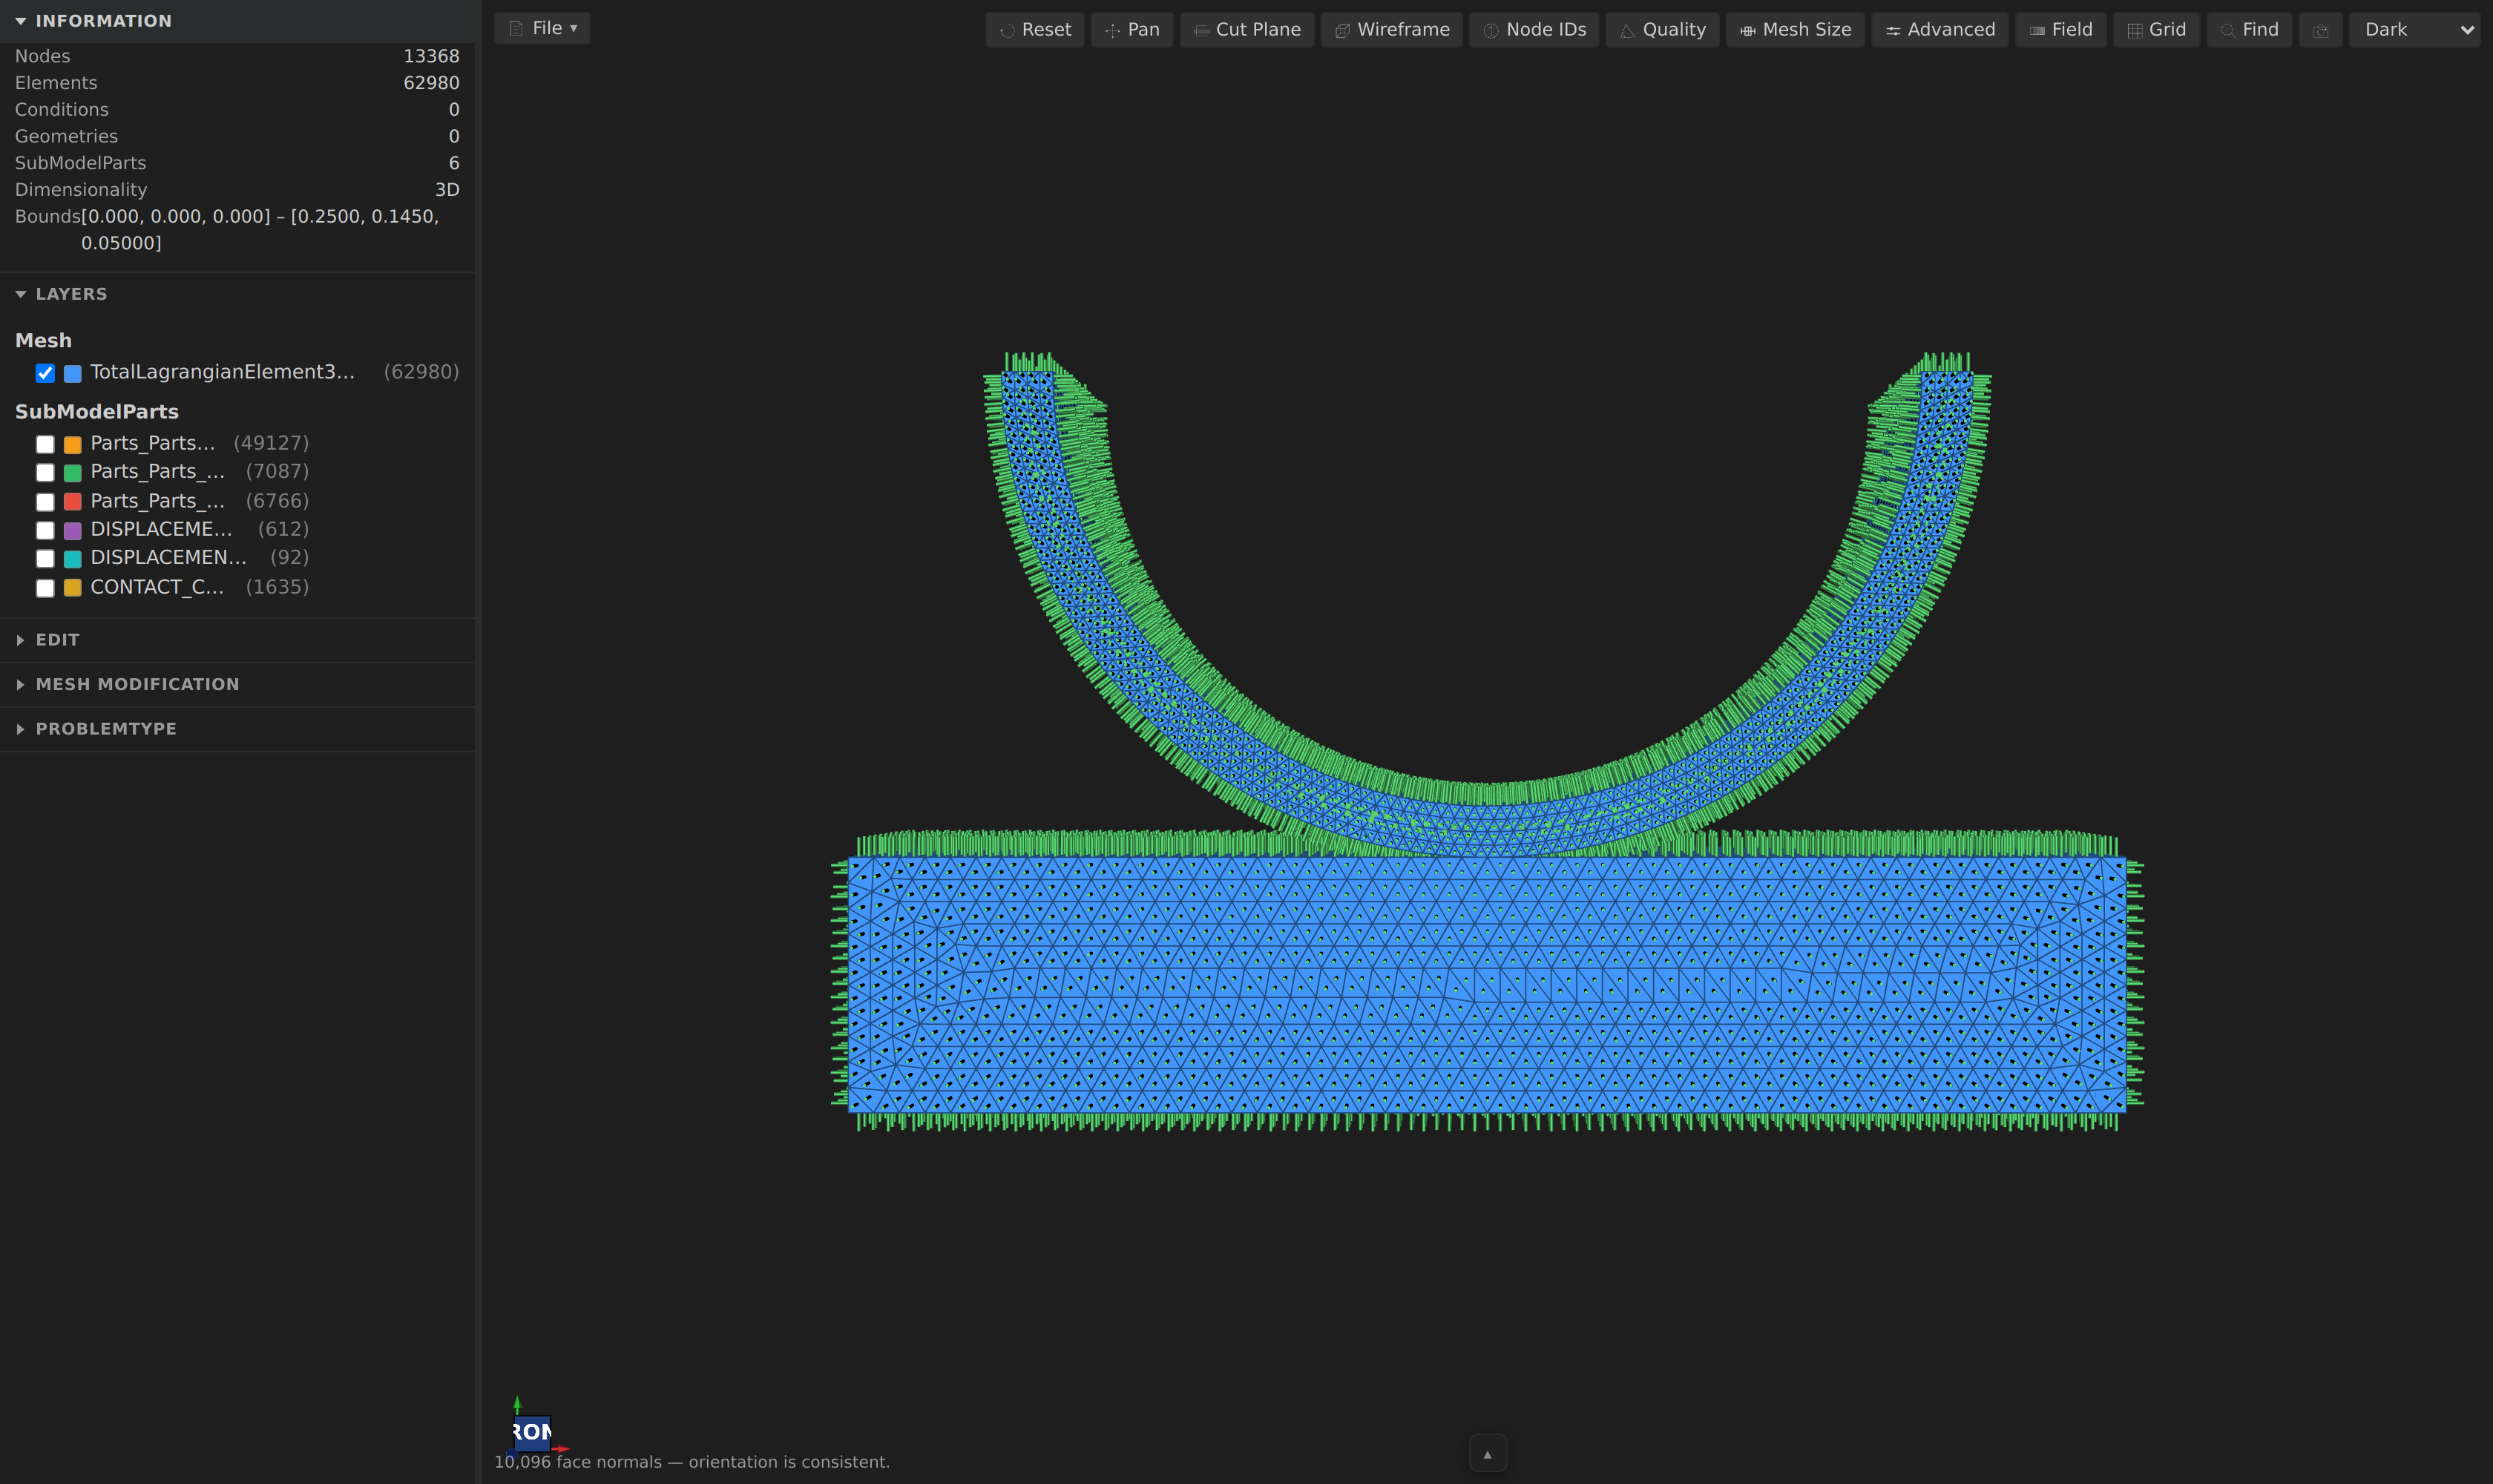Uncheck the TotalLagrangianElement3 mesh layer
This screenshot has height=1484, width=2493.
pos(45,373)
